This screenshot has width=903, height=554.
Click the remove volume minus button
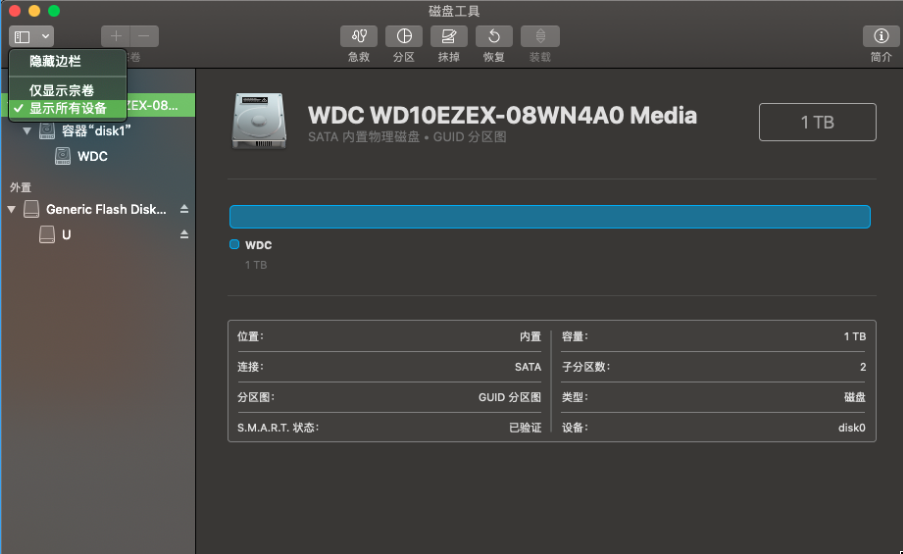145,36
